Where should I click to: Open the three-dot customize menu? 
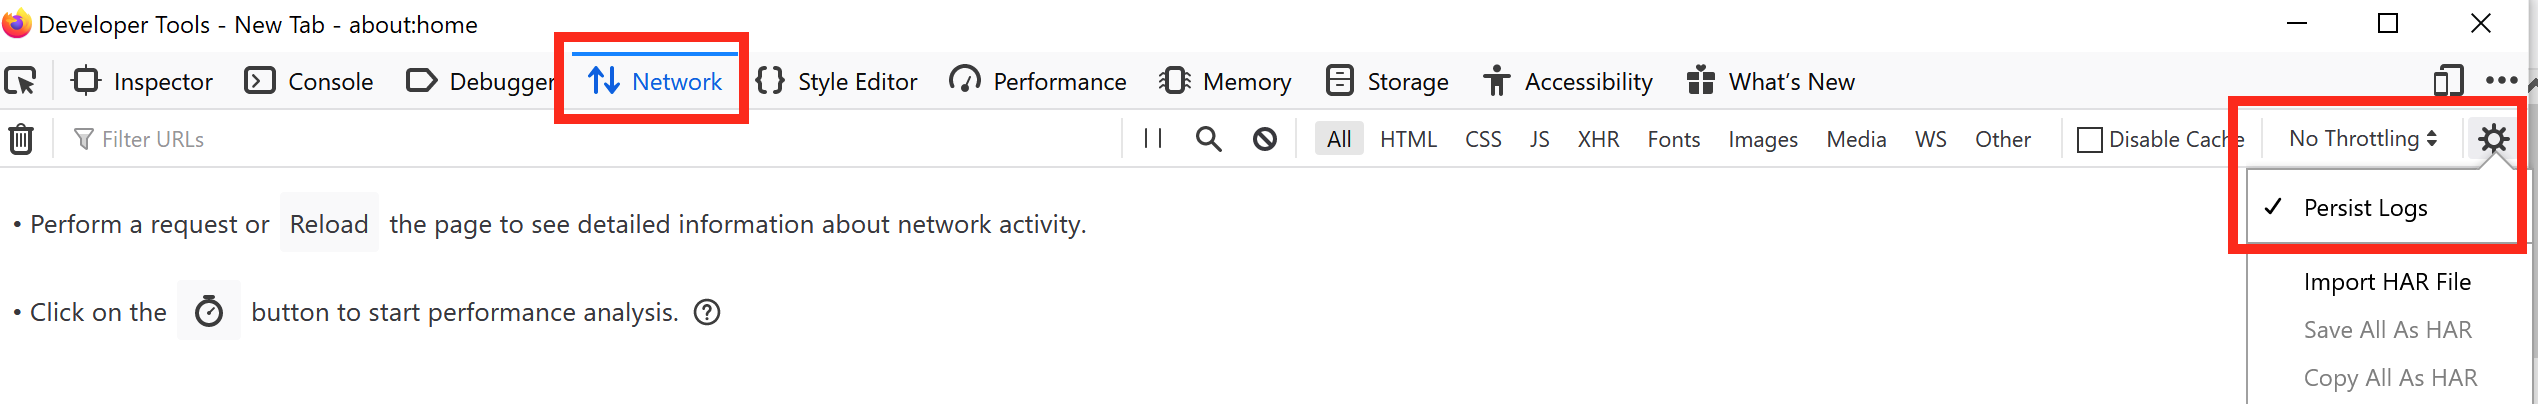click(2500, 81)
